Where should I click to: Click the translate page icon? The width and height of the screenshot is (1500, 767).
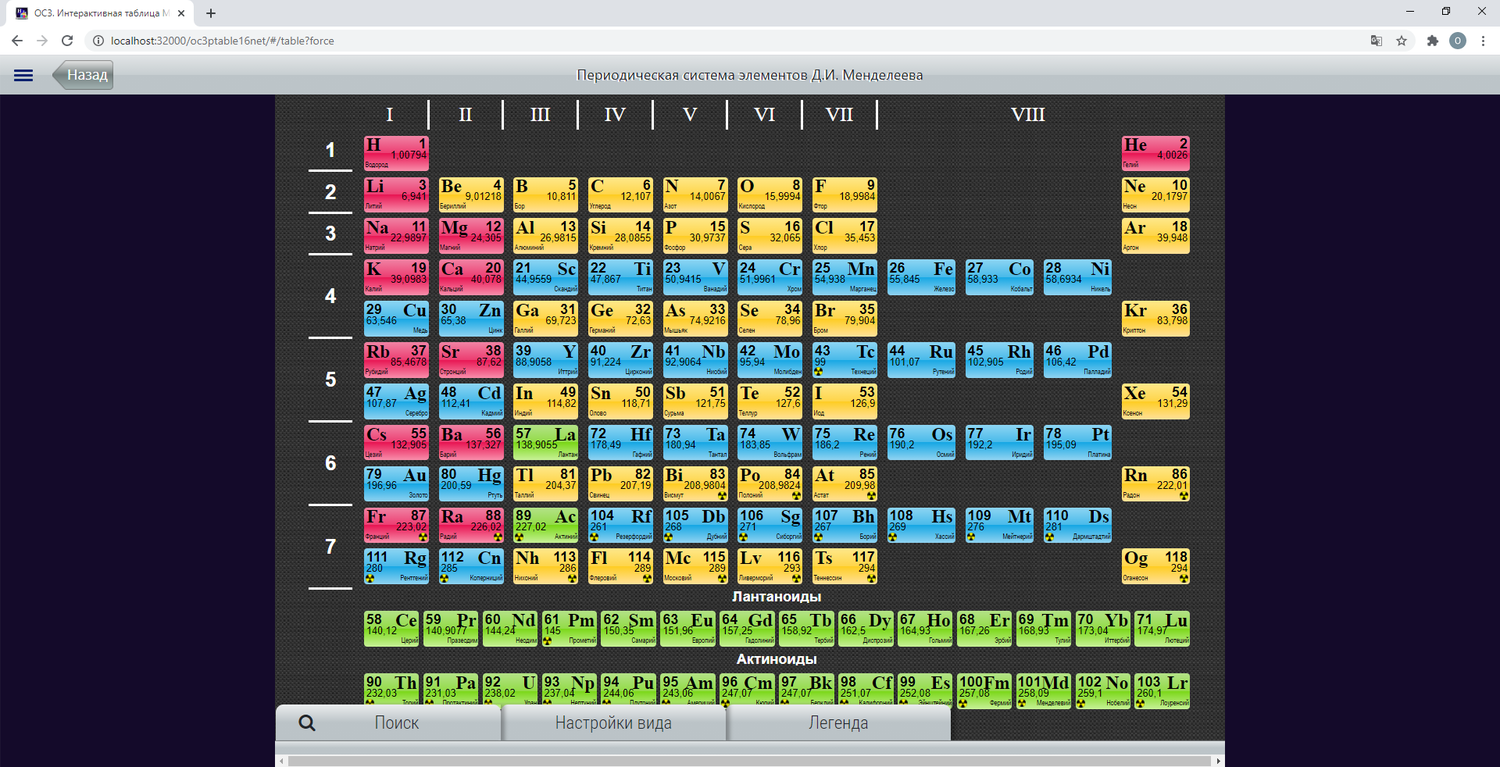click(x=1376, y=41)
